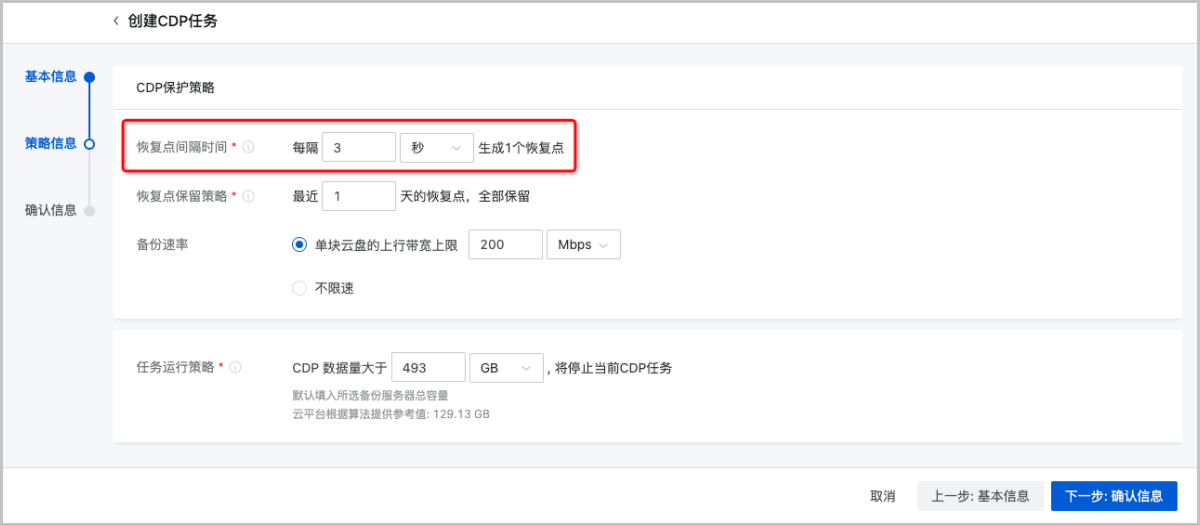Click 上一步: 基本信息 button
Image resolution: width=1200 pixels, height=526 pixels.
(980, 496)
